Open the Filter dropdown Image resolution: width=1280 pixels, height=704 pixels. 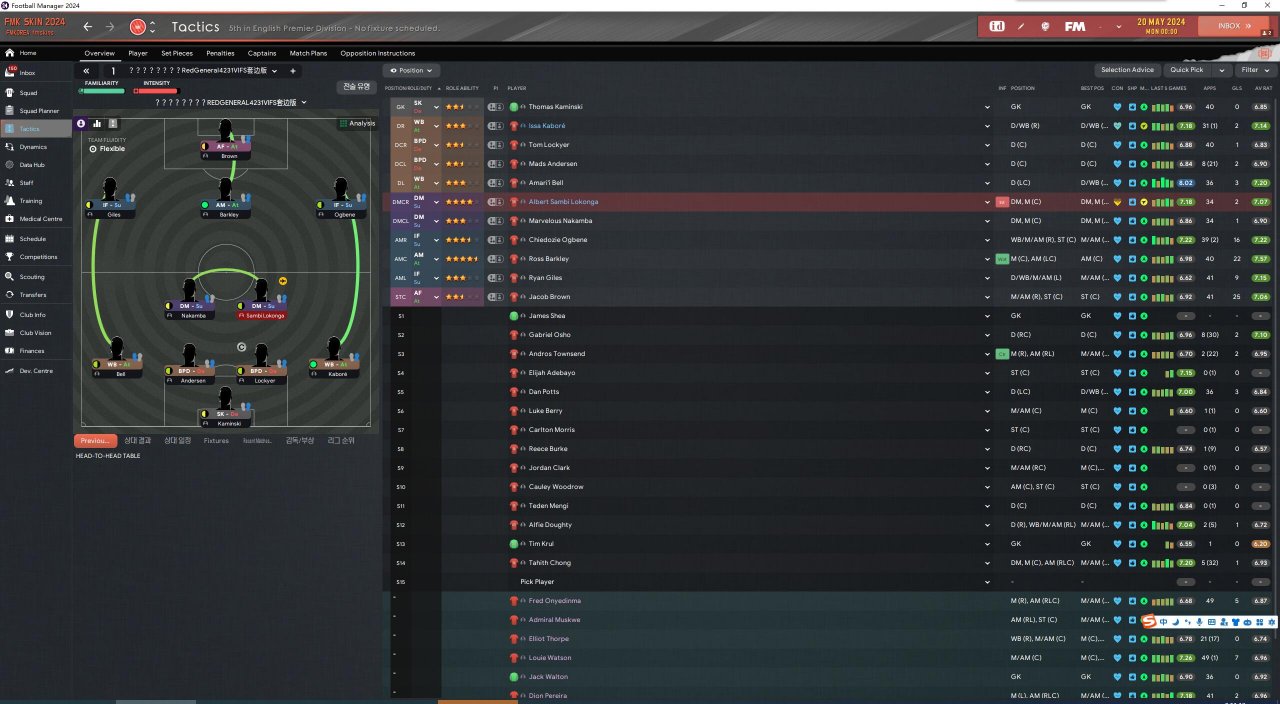tap(1254, 70)
